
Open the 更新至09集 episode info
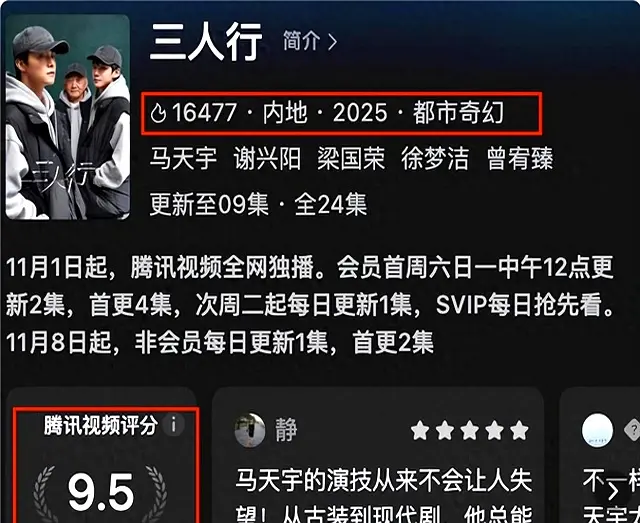[209, 204]
